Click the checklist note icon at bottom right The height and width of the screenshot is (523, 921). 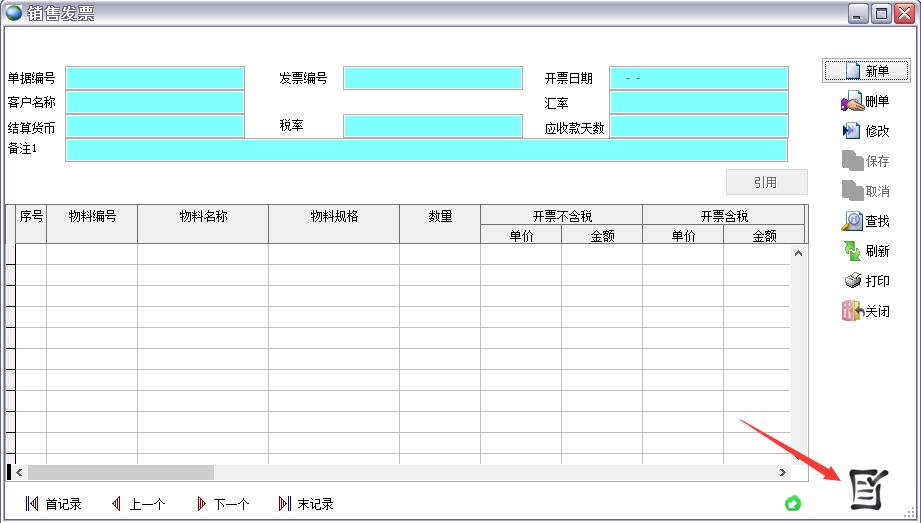[x=867, y=488]
